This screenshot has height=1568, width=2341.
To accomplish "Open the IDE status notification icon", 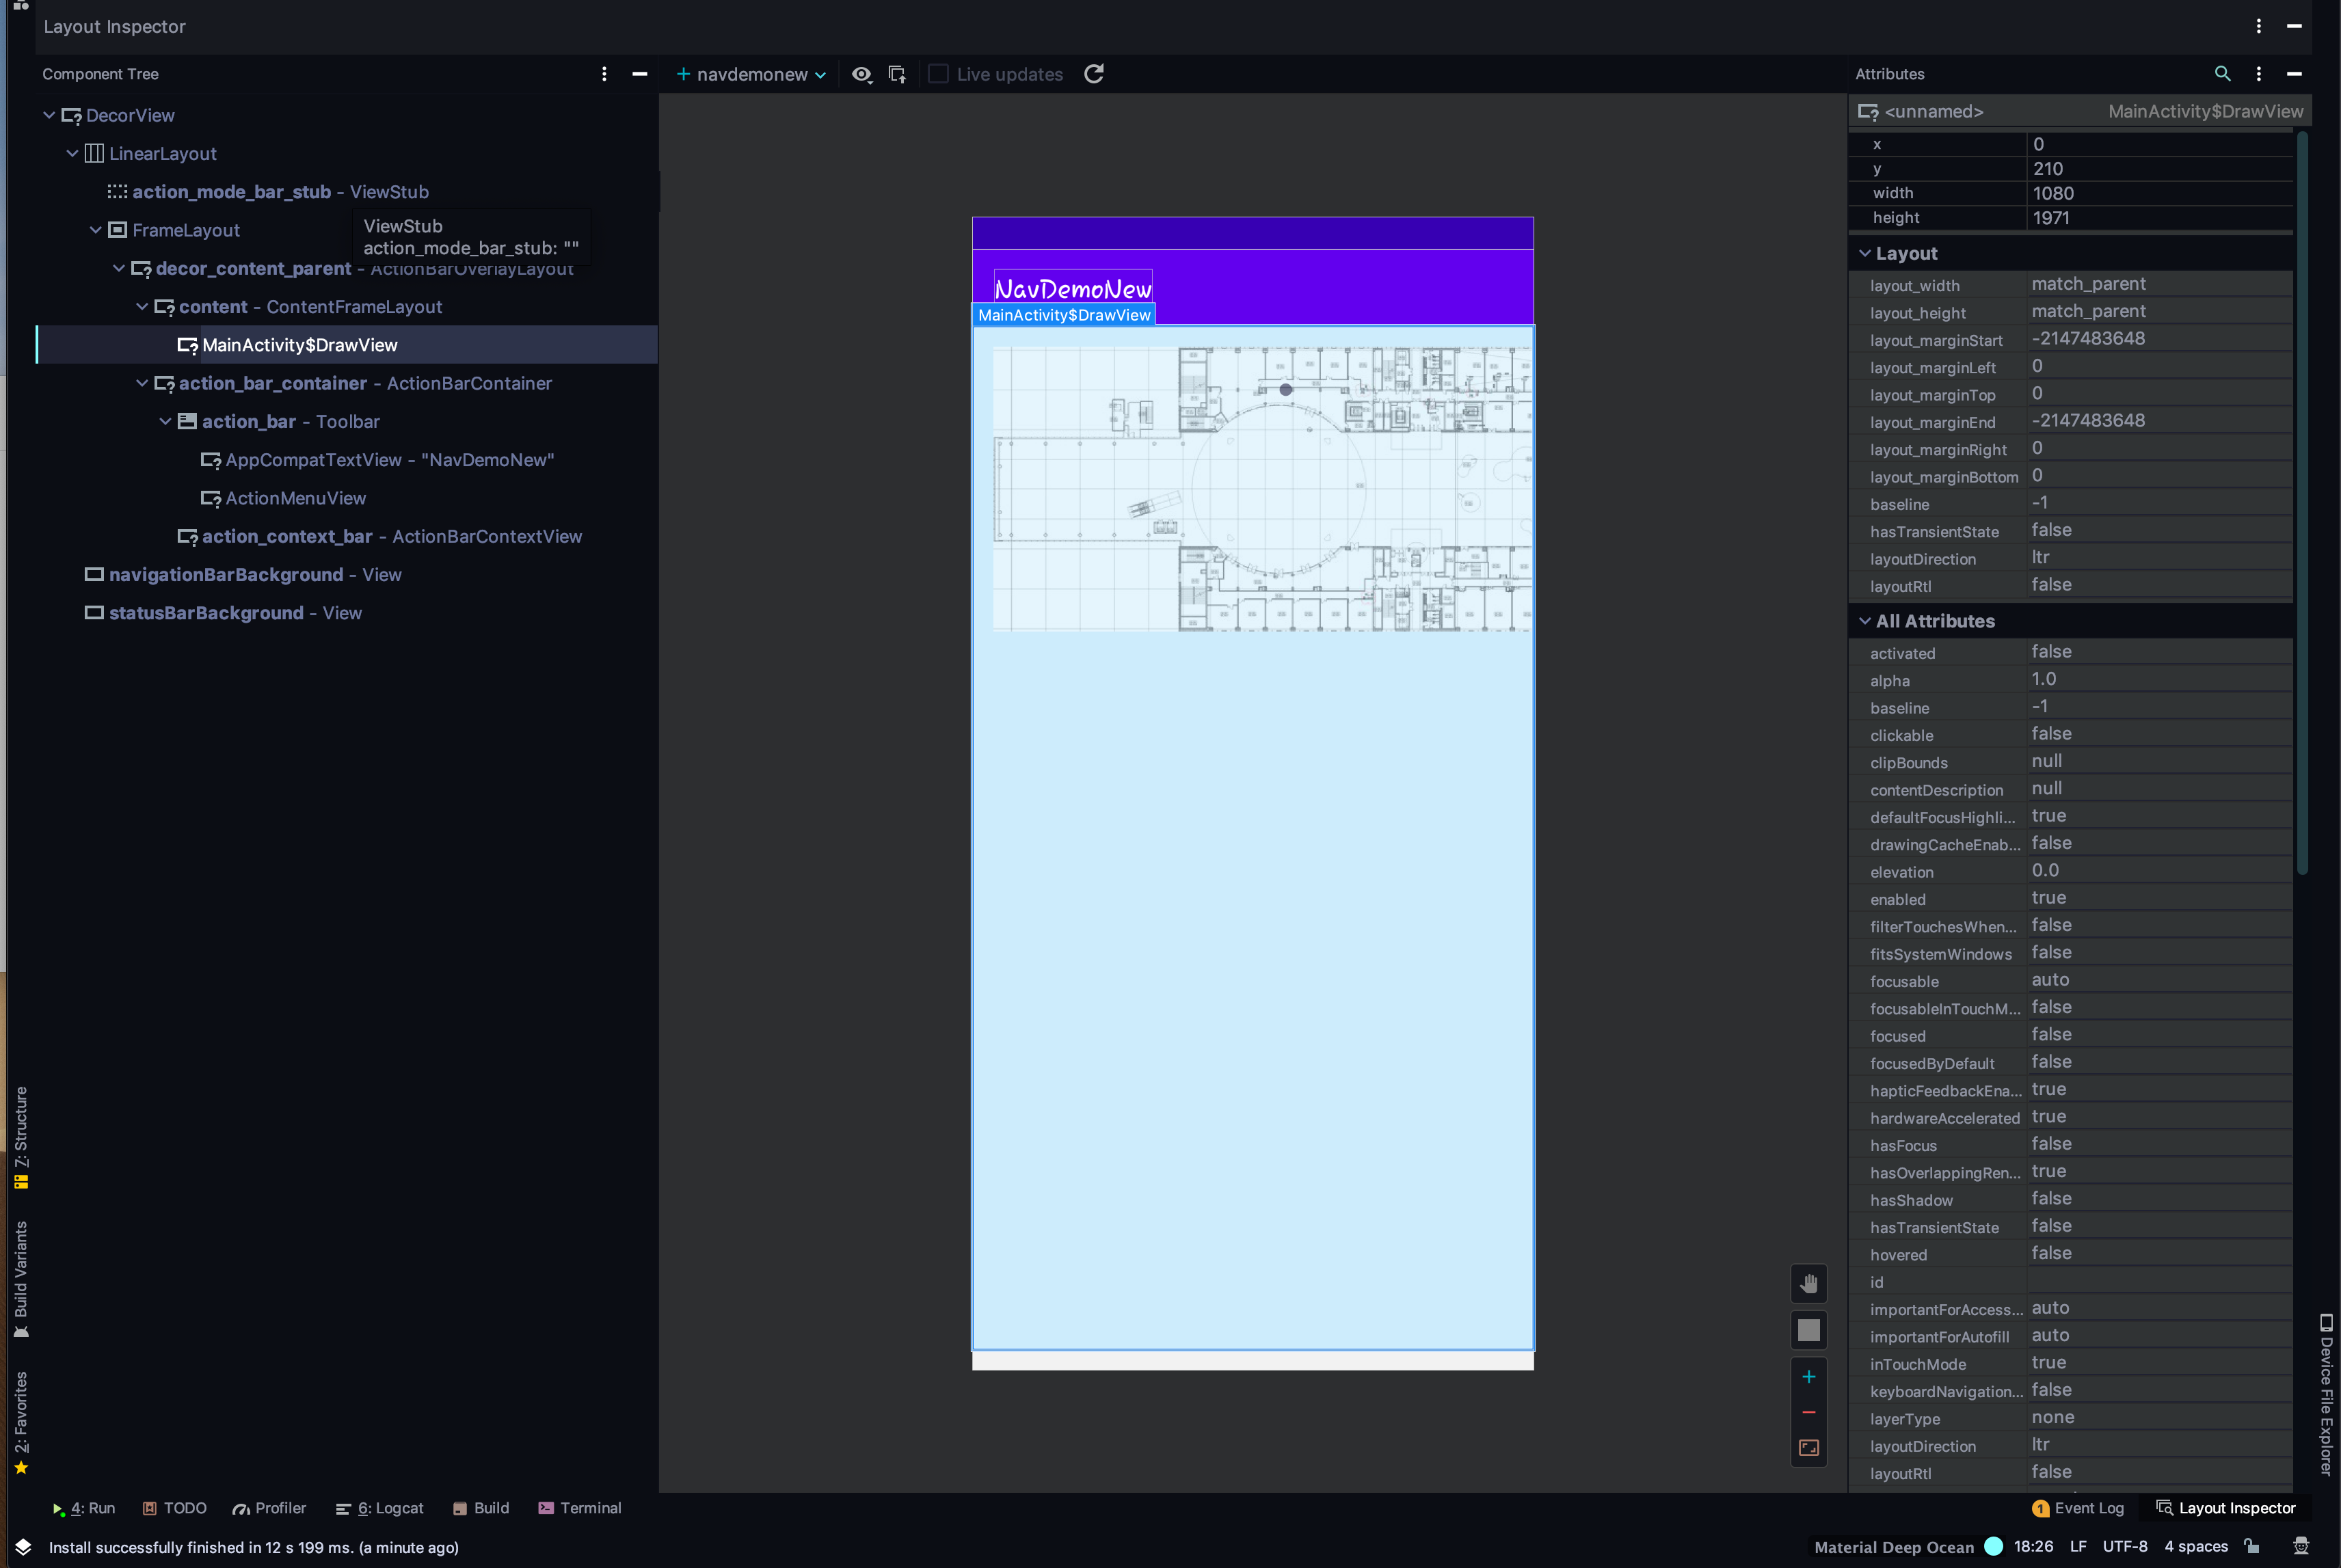I will [x=2301, y=1546].
